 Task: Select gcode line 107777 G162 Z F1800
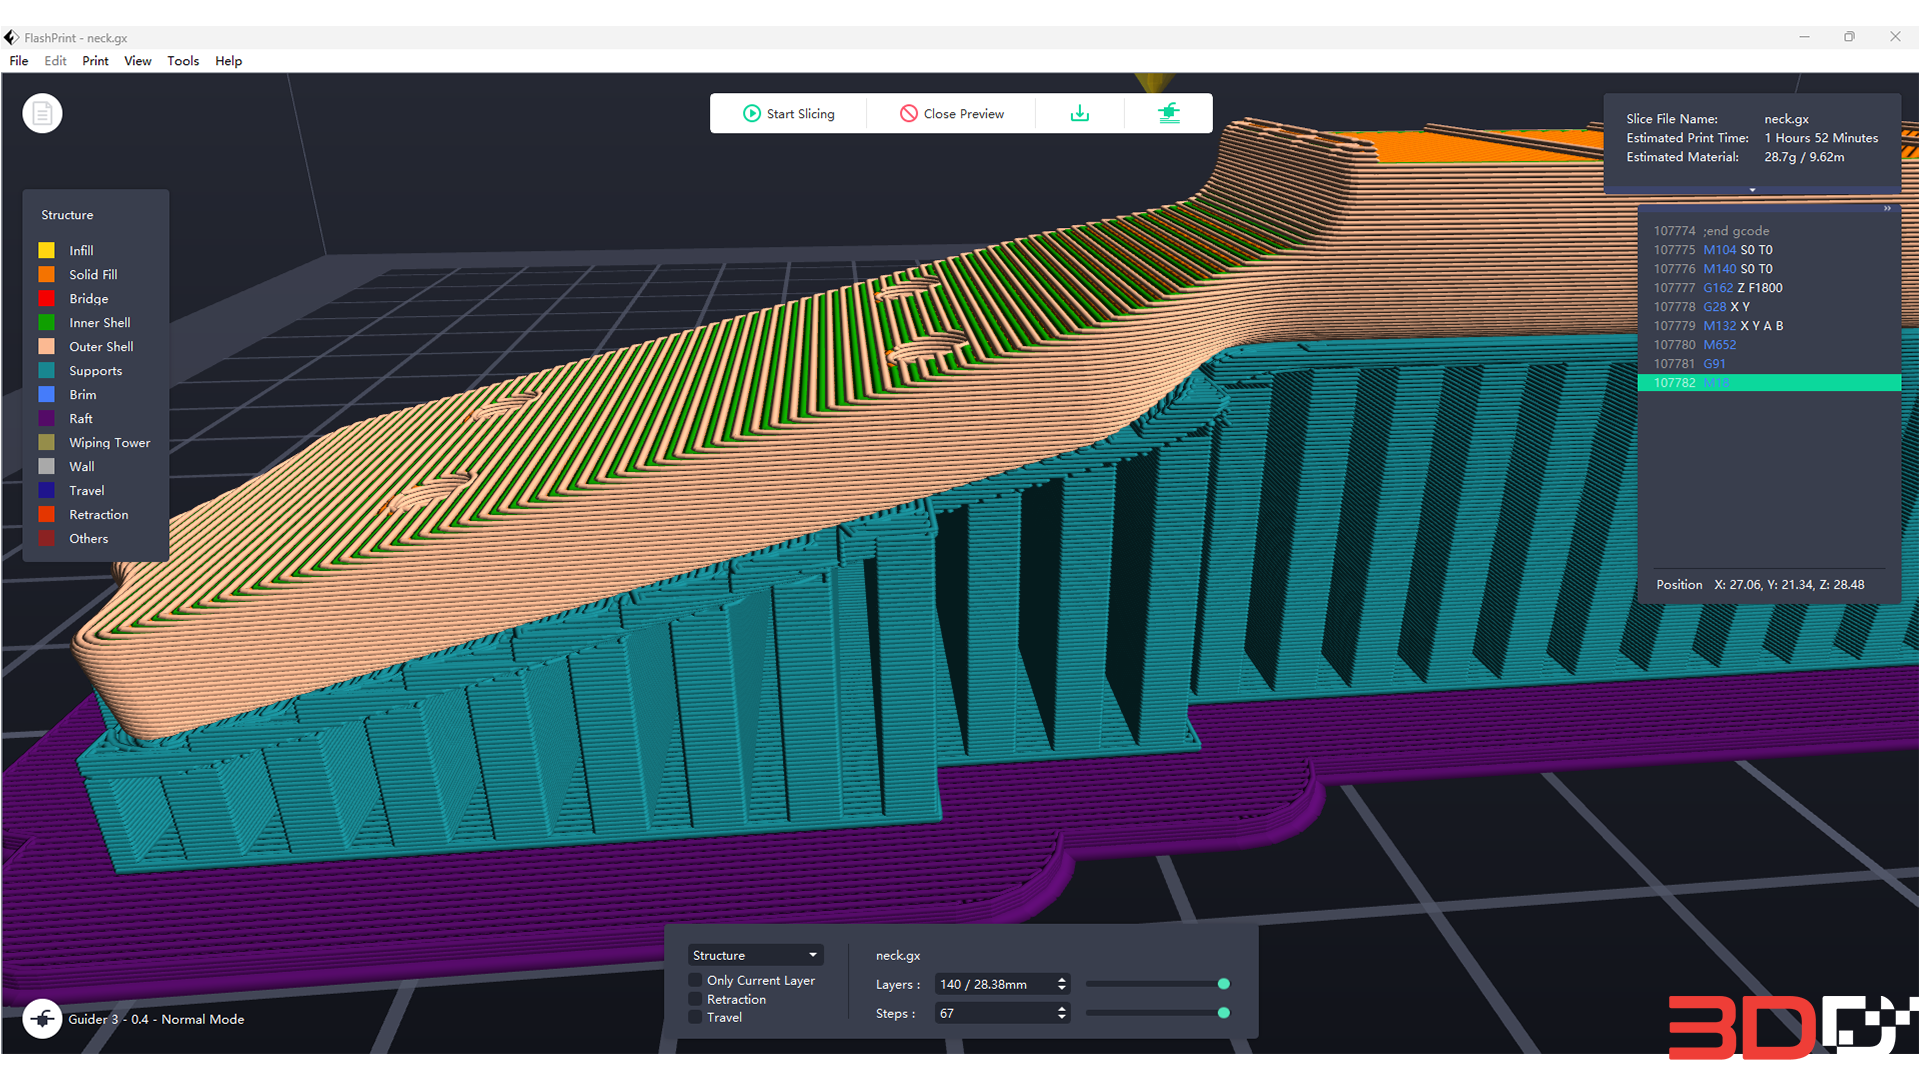click(1768, 288)
